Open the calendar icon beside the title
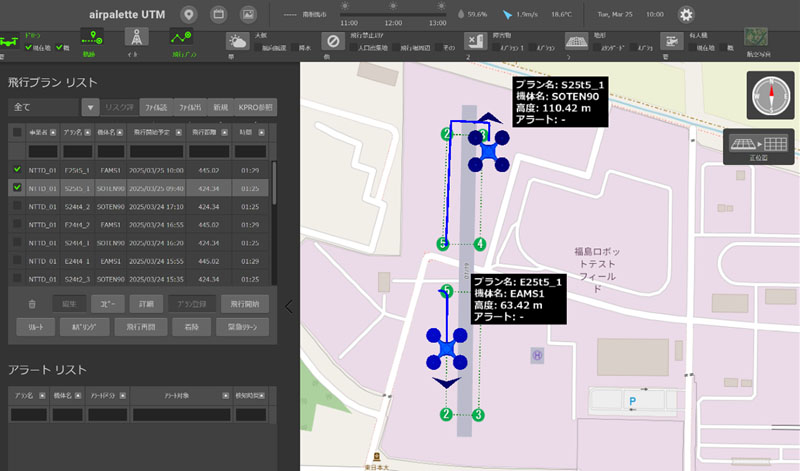 click(x=218, y=14)
